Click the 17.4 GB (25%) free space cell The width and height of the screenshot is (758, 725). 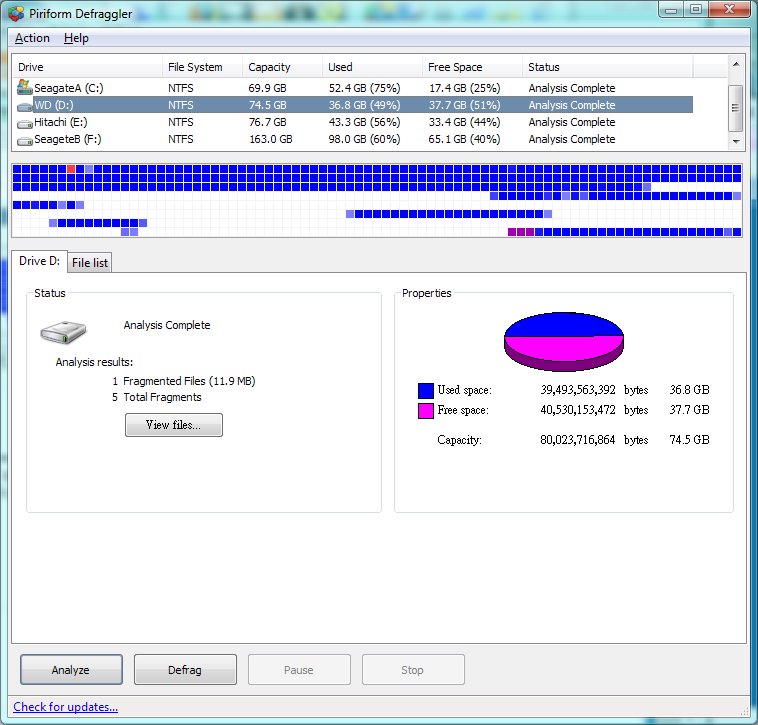point(465,88)
